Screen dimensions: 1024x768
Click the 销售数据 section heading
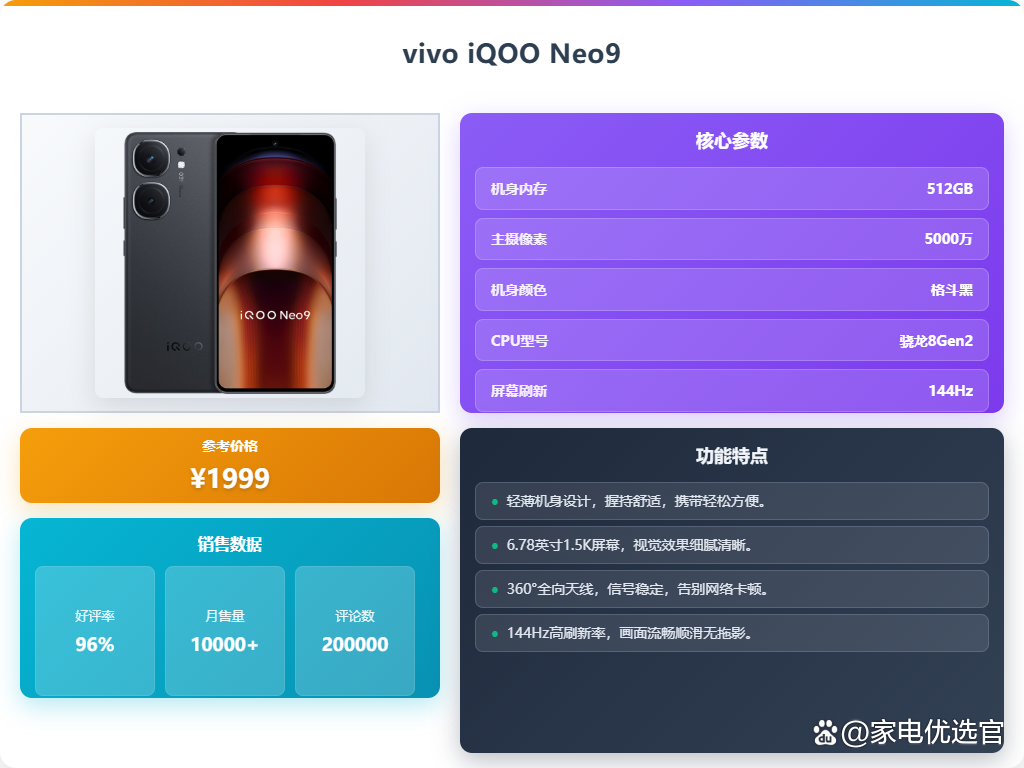tap(230, 544)
